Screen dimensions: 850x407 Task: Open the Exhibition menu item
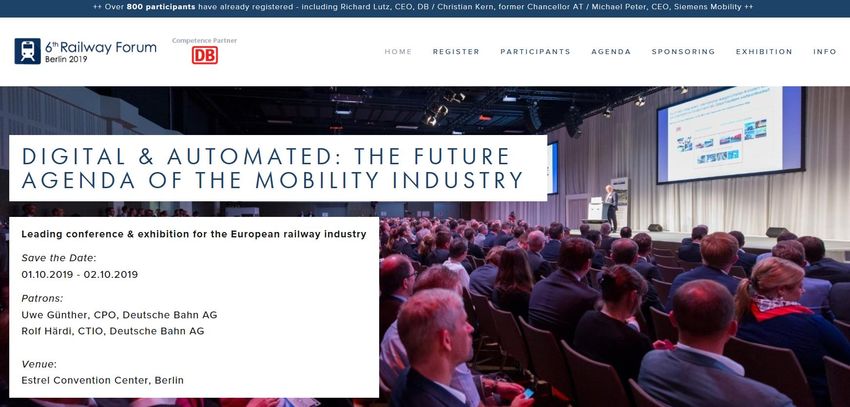[764, 52]
